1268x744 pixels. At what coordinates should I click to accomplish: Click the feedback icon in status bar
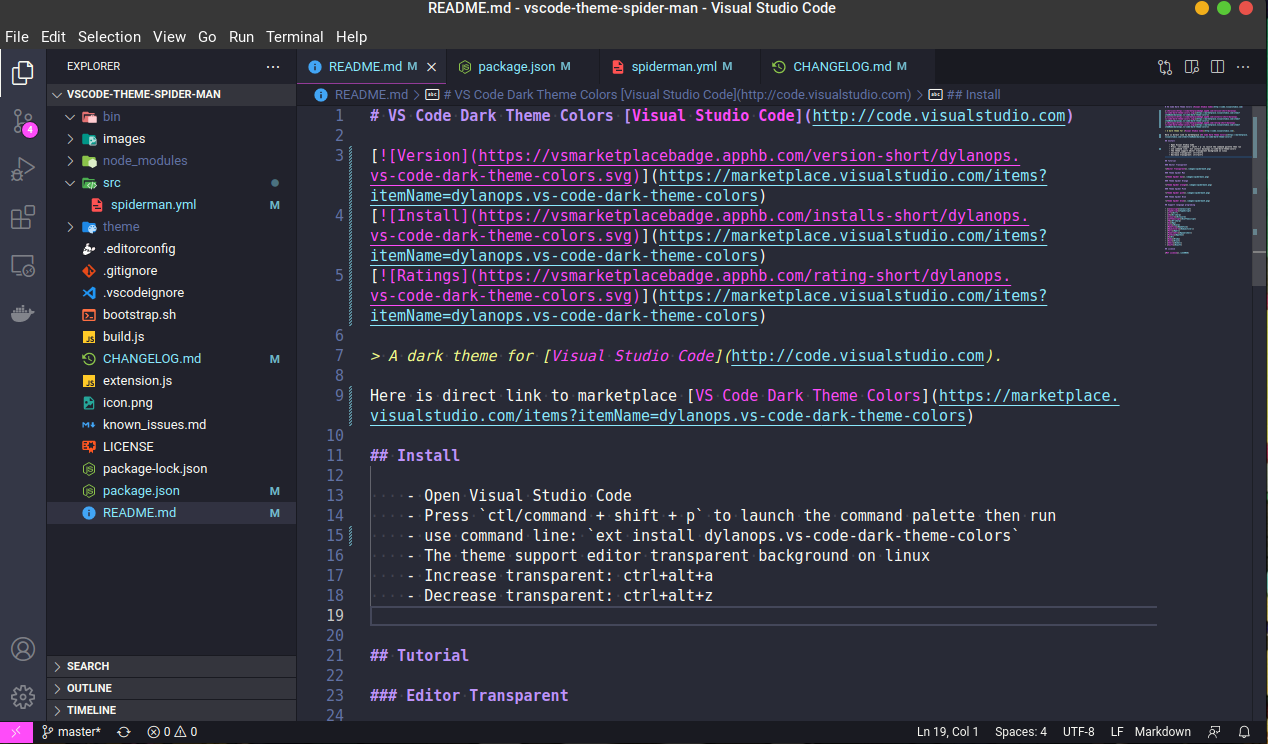point(1215,731)
